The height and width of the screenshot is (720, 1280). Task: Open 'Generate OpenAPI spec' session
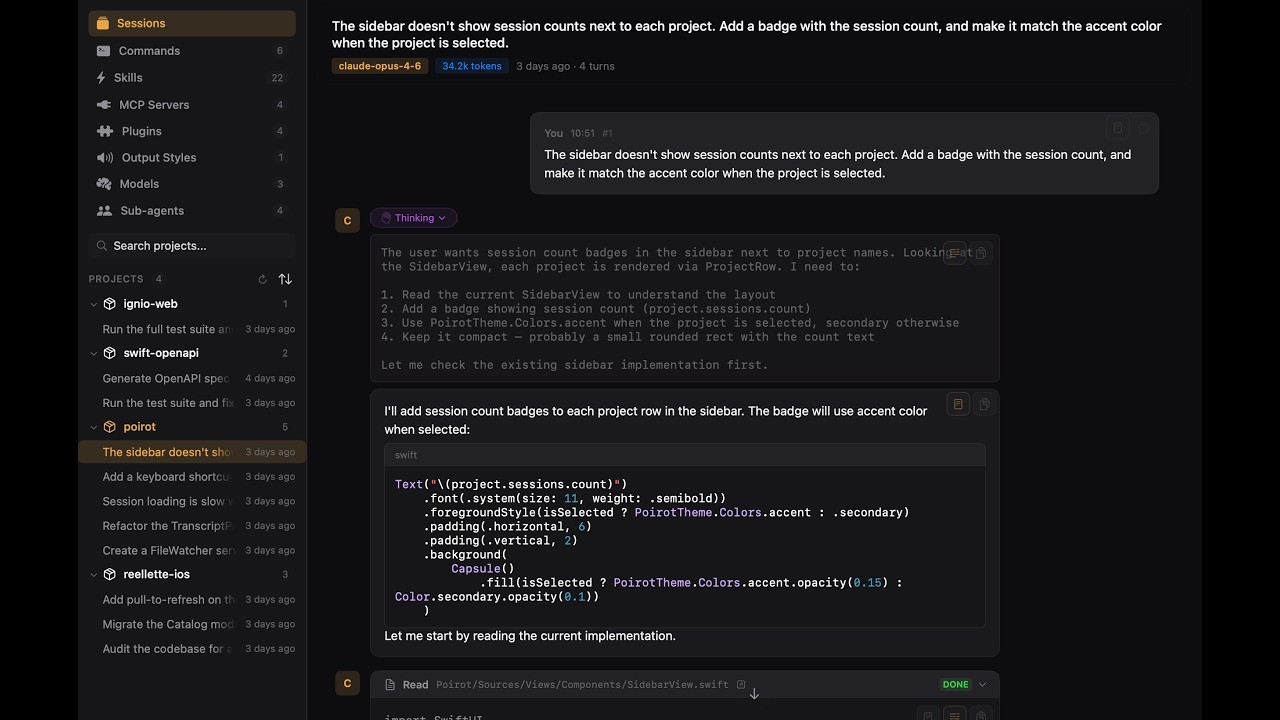click(166, 379)
